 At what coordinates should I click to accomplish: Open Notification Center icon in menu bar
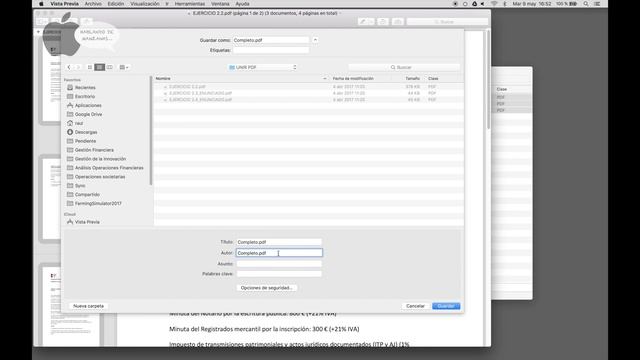pyautogui.click(x=598, y=4)
